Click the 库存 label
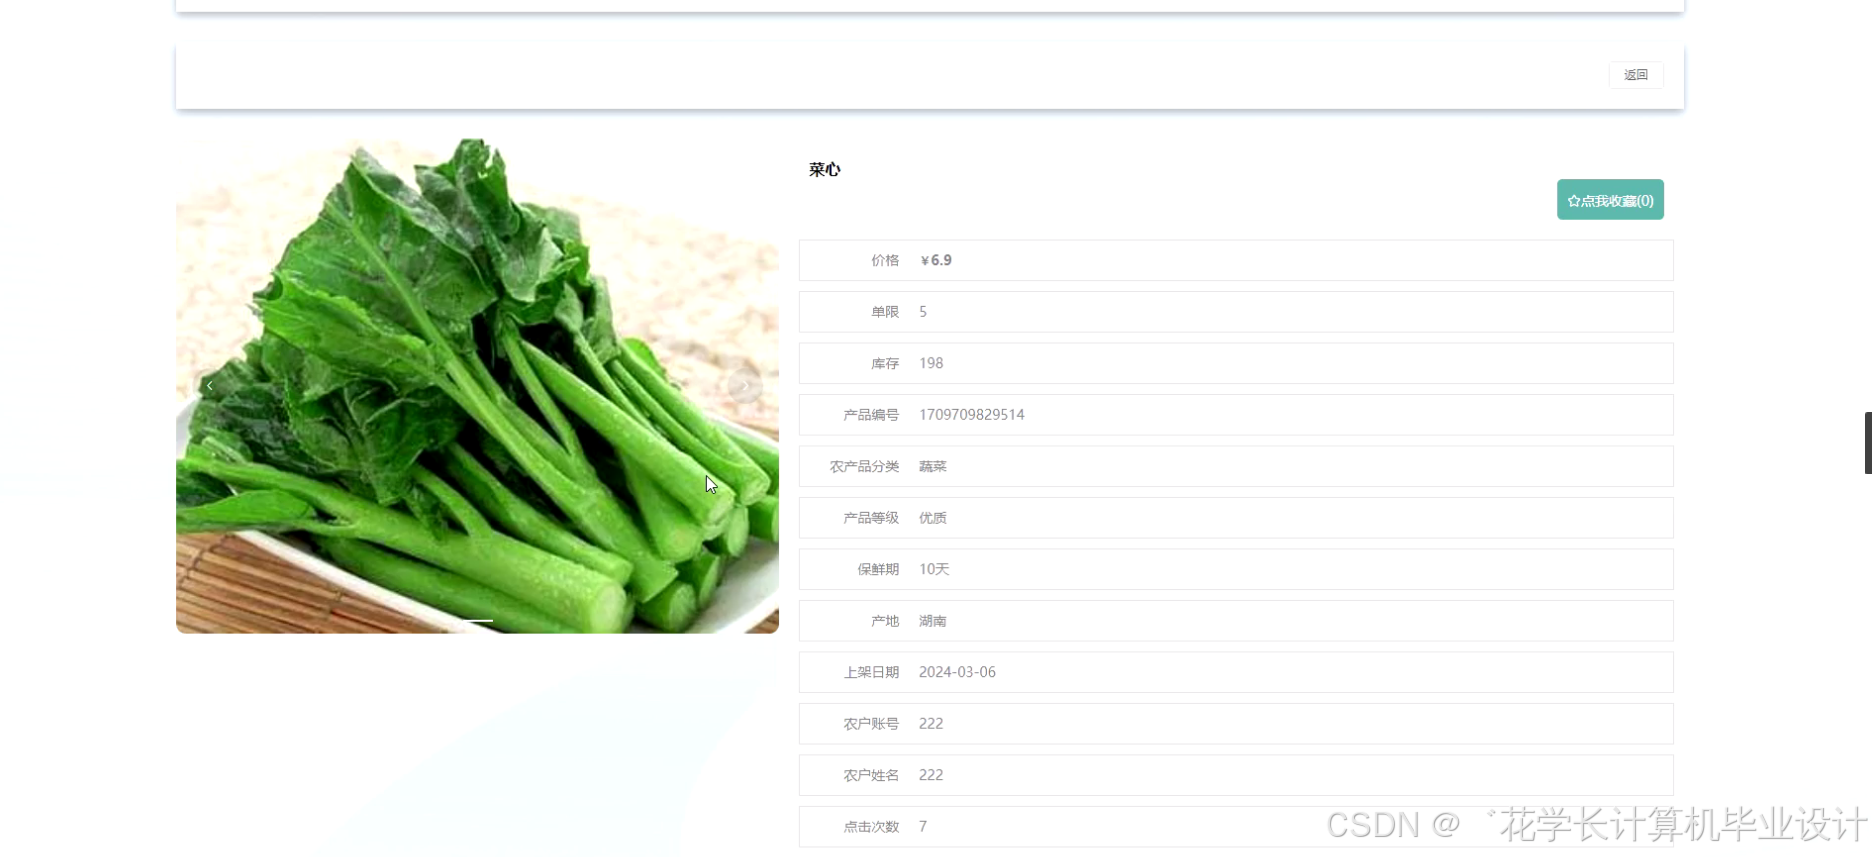Screen dimensions: 1872x857 (x=885, y=363)
